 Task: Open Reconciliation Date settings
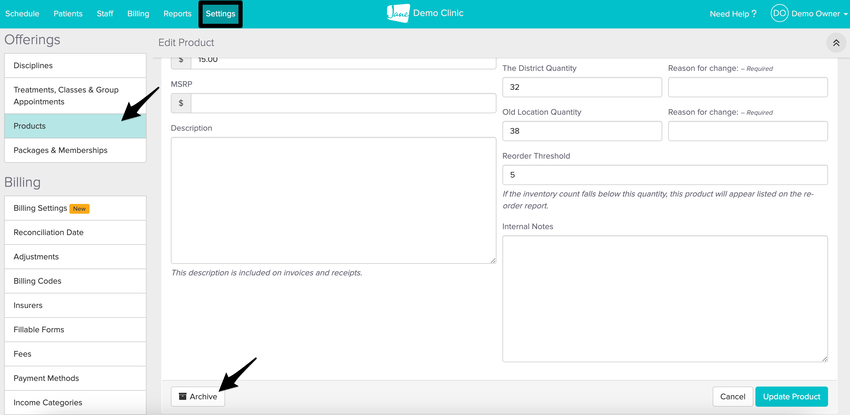coord(75,232)
